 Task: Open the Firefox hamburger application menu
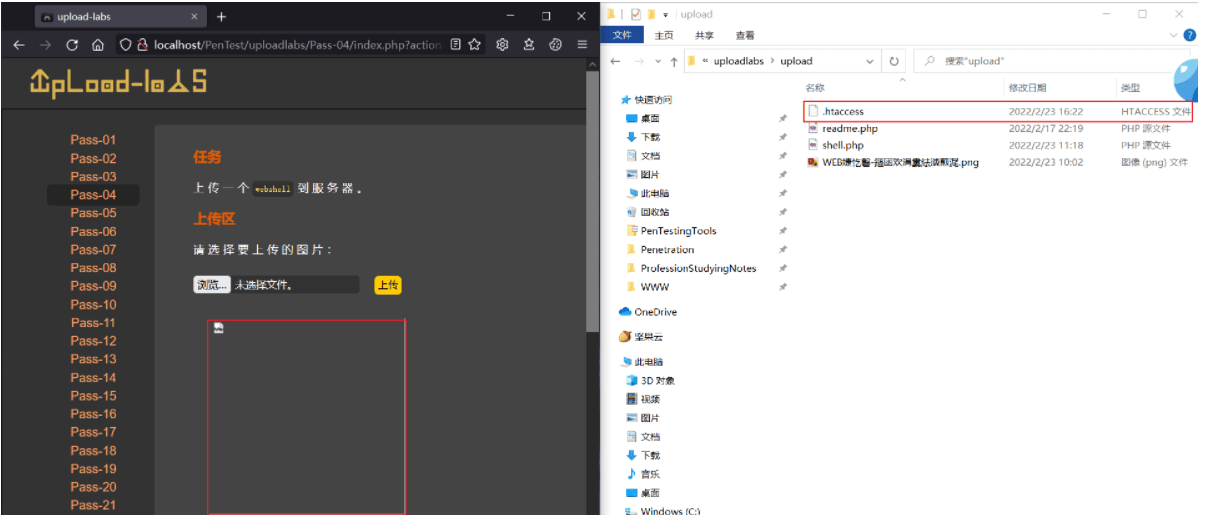(582, 45)
